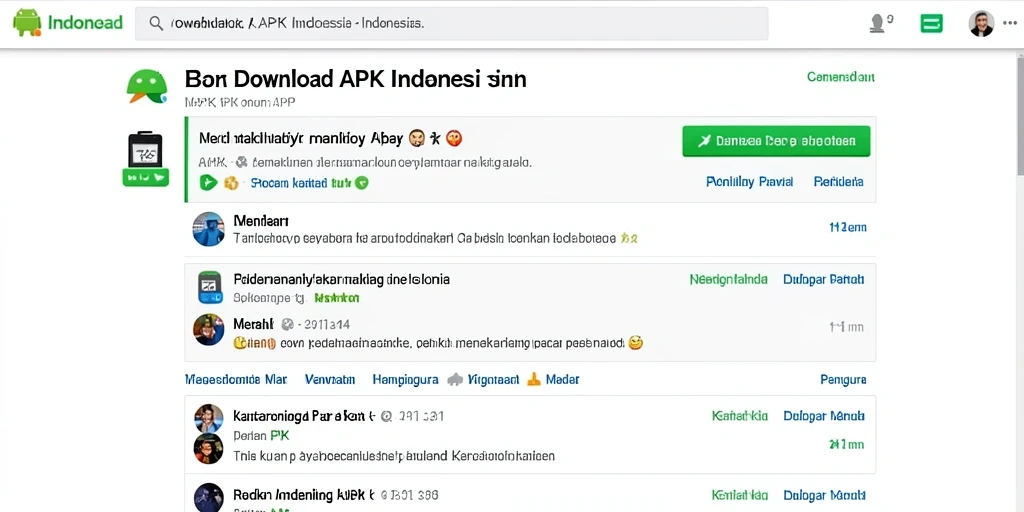The image size is (1024, 512).
Task: Open the 'Kantaroniogd Parakant' post title
Action: tap(303, 415)
